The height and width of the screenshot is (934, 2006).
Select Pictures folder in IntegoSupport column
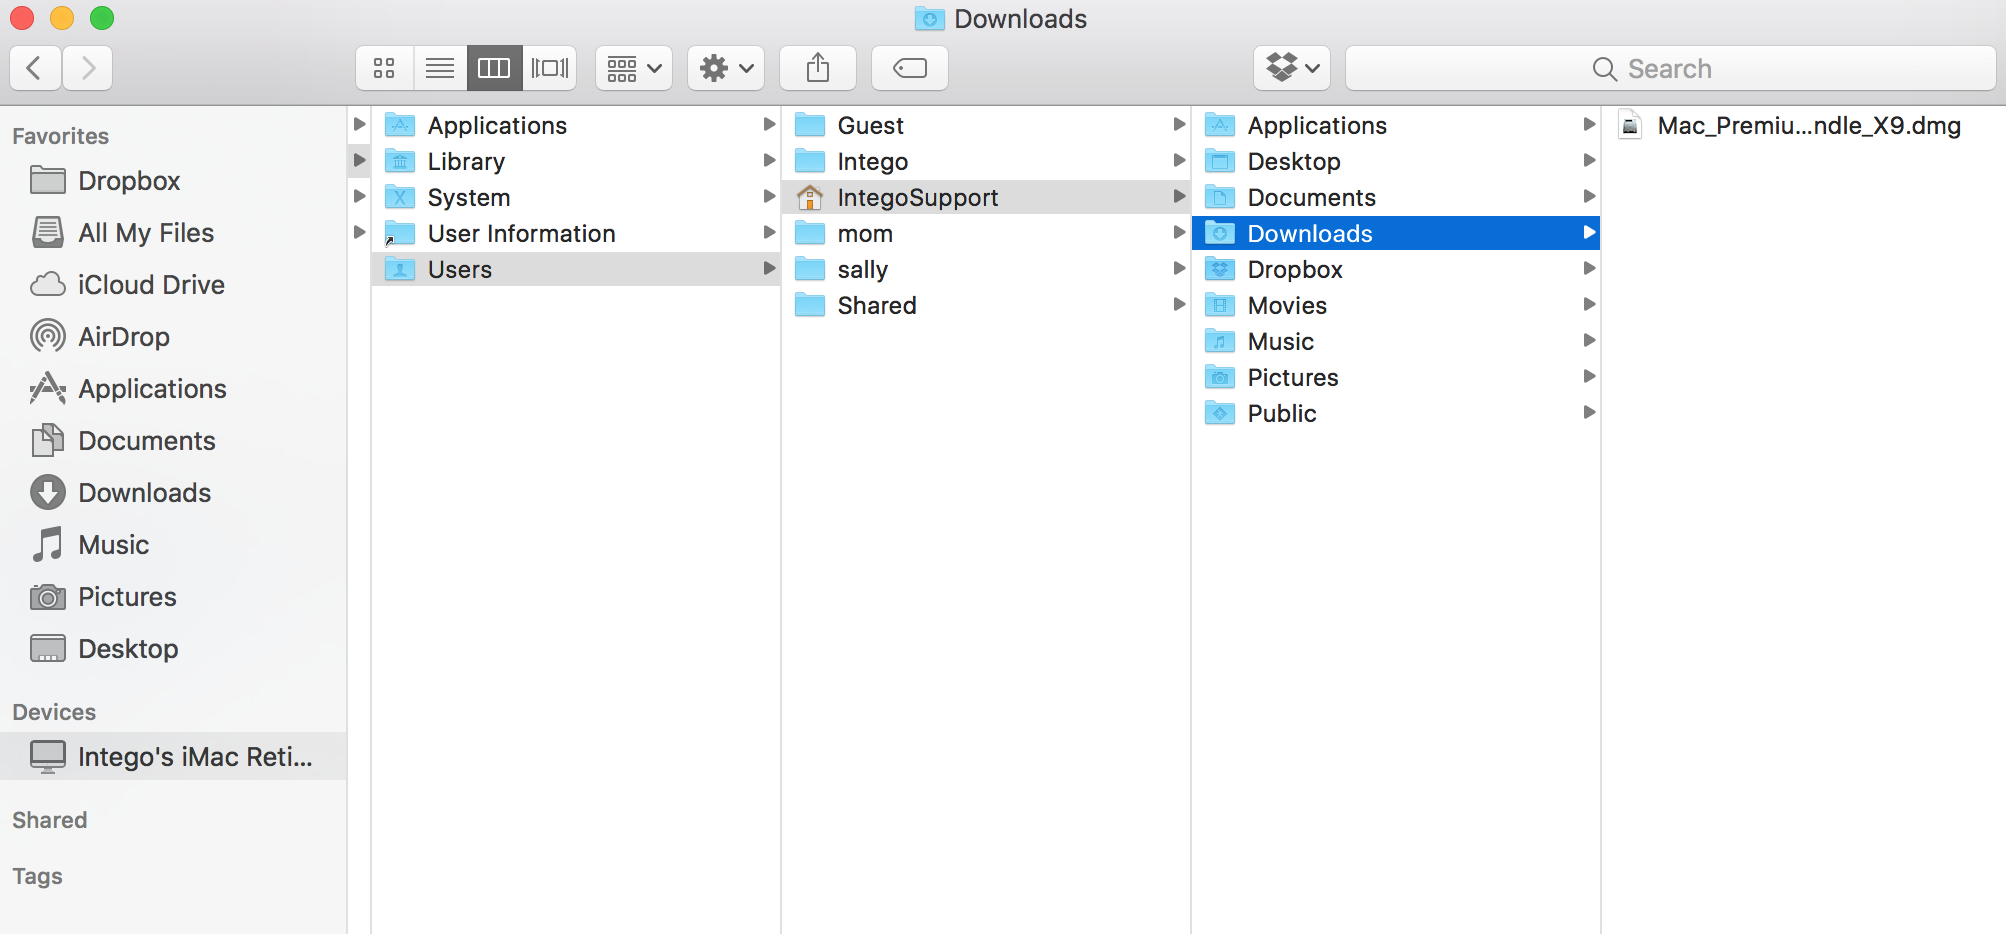[x=1396, y=377]
